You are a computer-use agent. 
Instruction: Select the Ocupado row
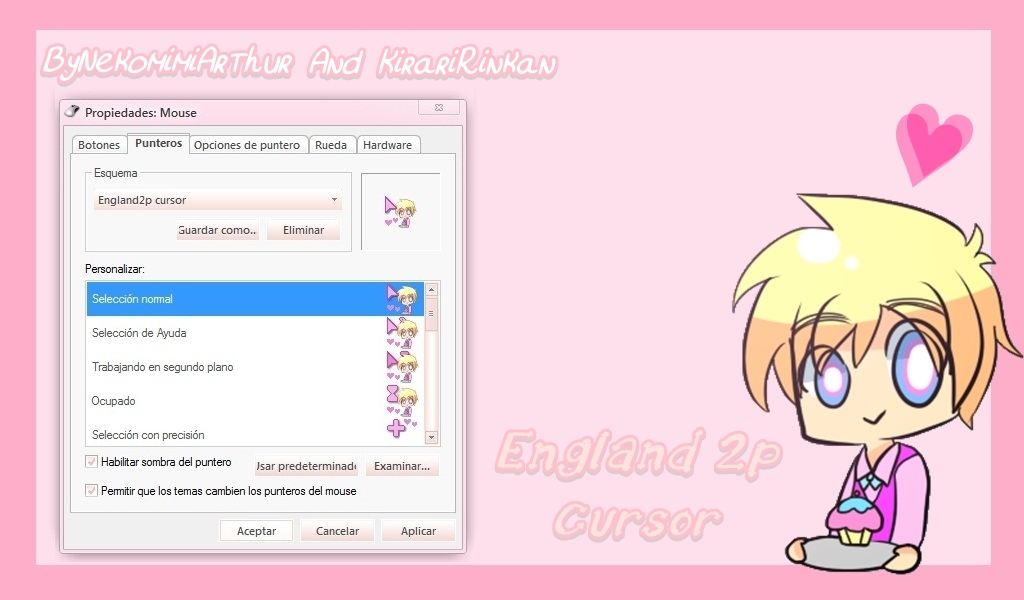(255, 401)
